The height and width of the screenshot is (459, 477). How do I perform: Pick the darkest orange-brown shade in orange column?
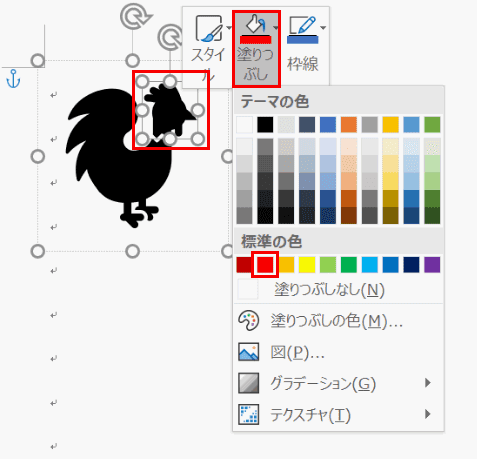(349, 215)
